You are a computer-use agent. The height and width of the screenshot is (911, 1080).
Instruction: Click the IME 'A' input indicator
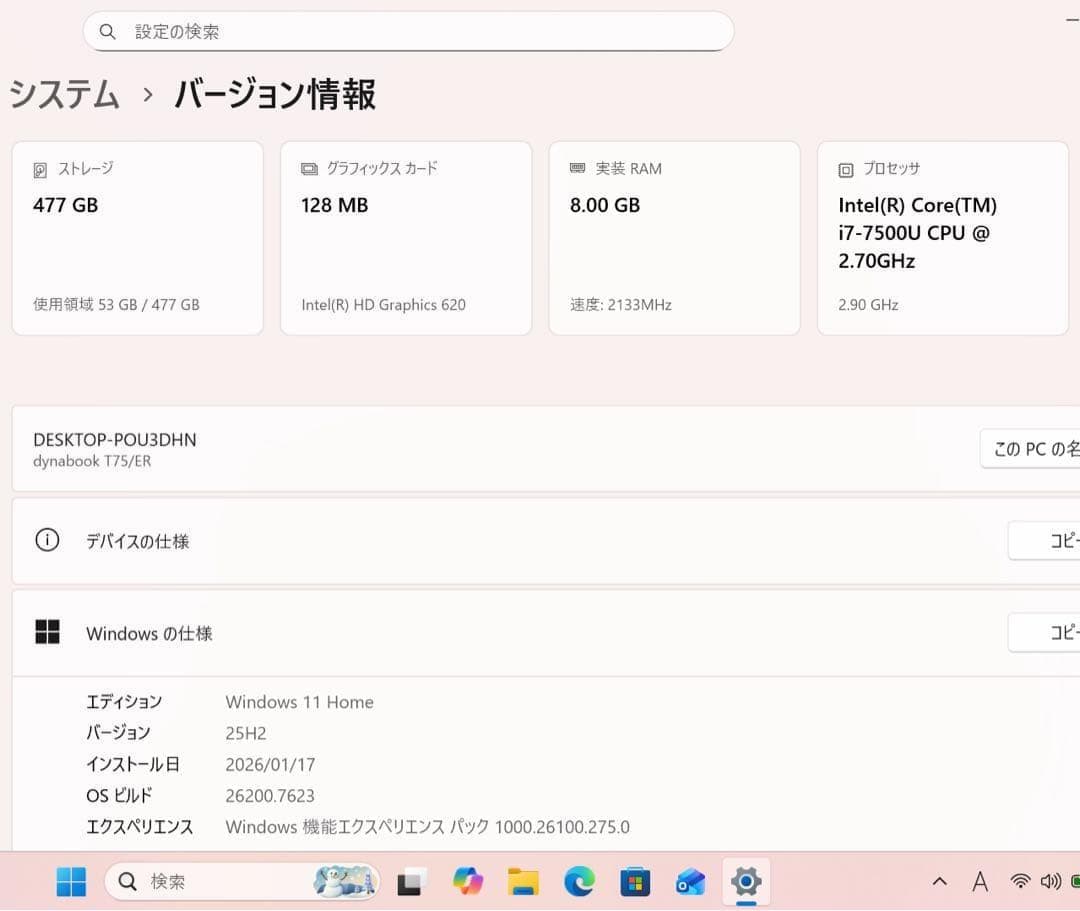[980, 882]
